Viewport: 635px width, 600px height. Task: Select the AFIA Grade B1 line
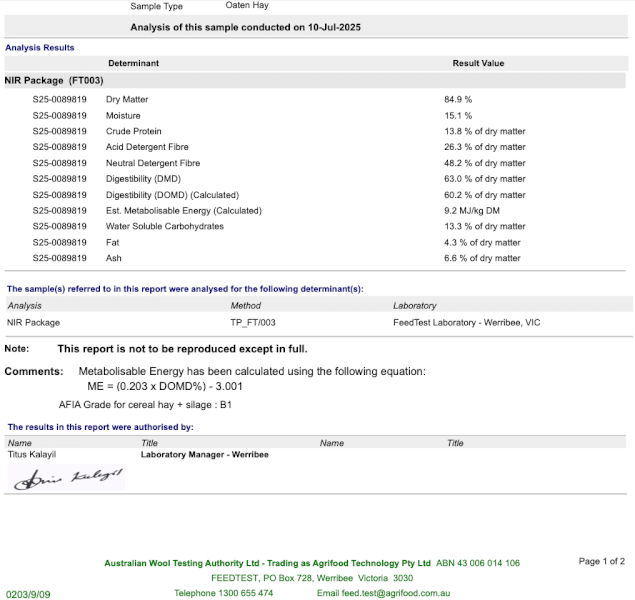[145, 406]
